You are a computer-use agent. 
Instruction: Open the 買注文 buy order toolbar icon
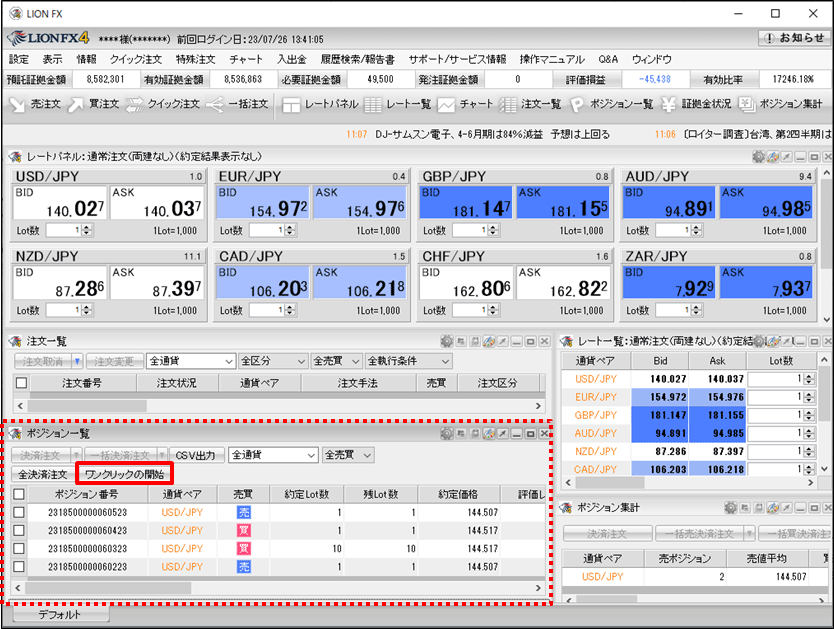click(x=93, y=104)
